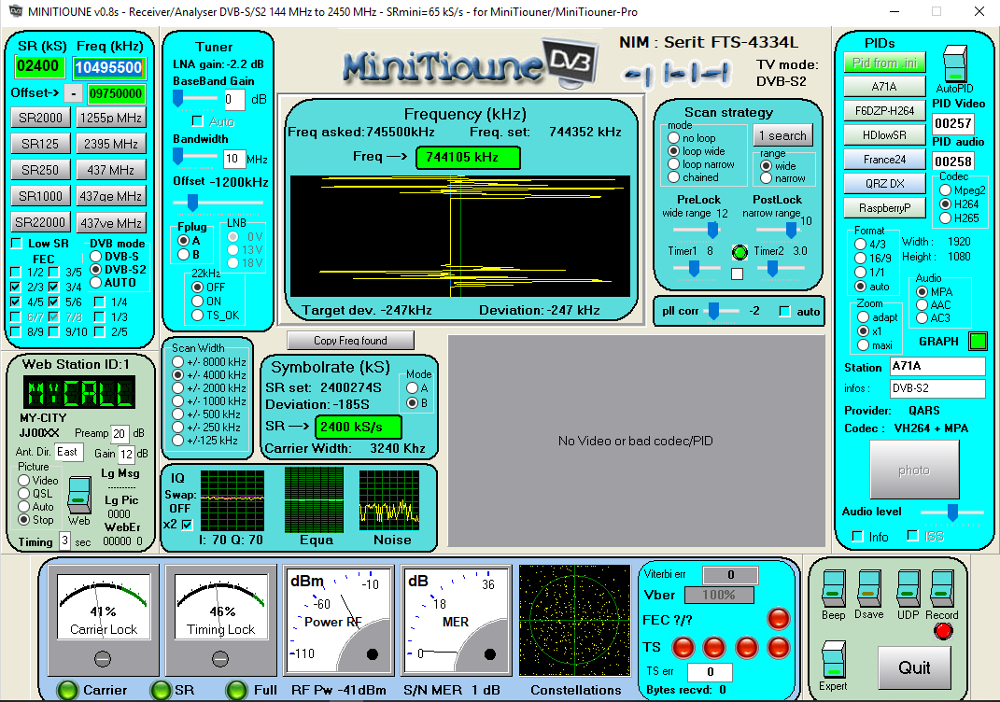
Task: Click the RaspberryP PID preset
Action: point(885,208)
